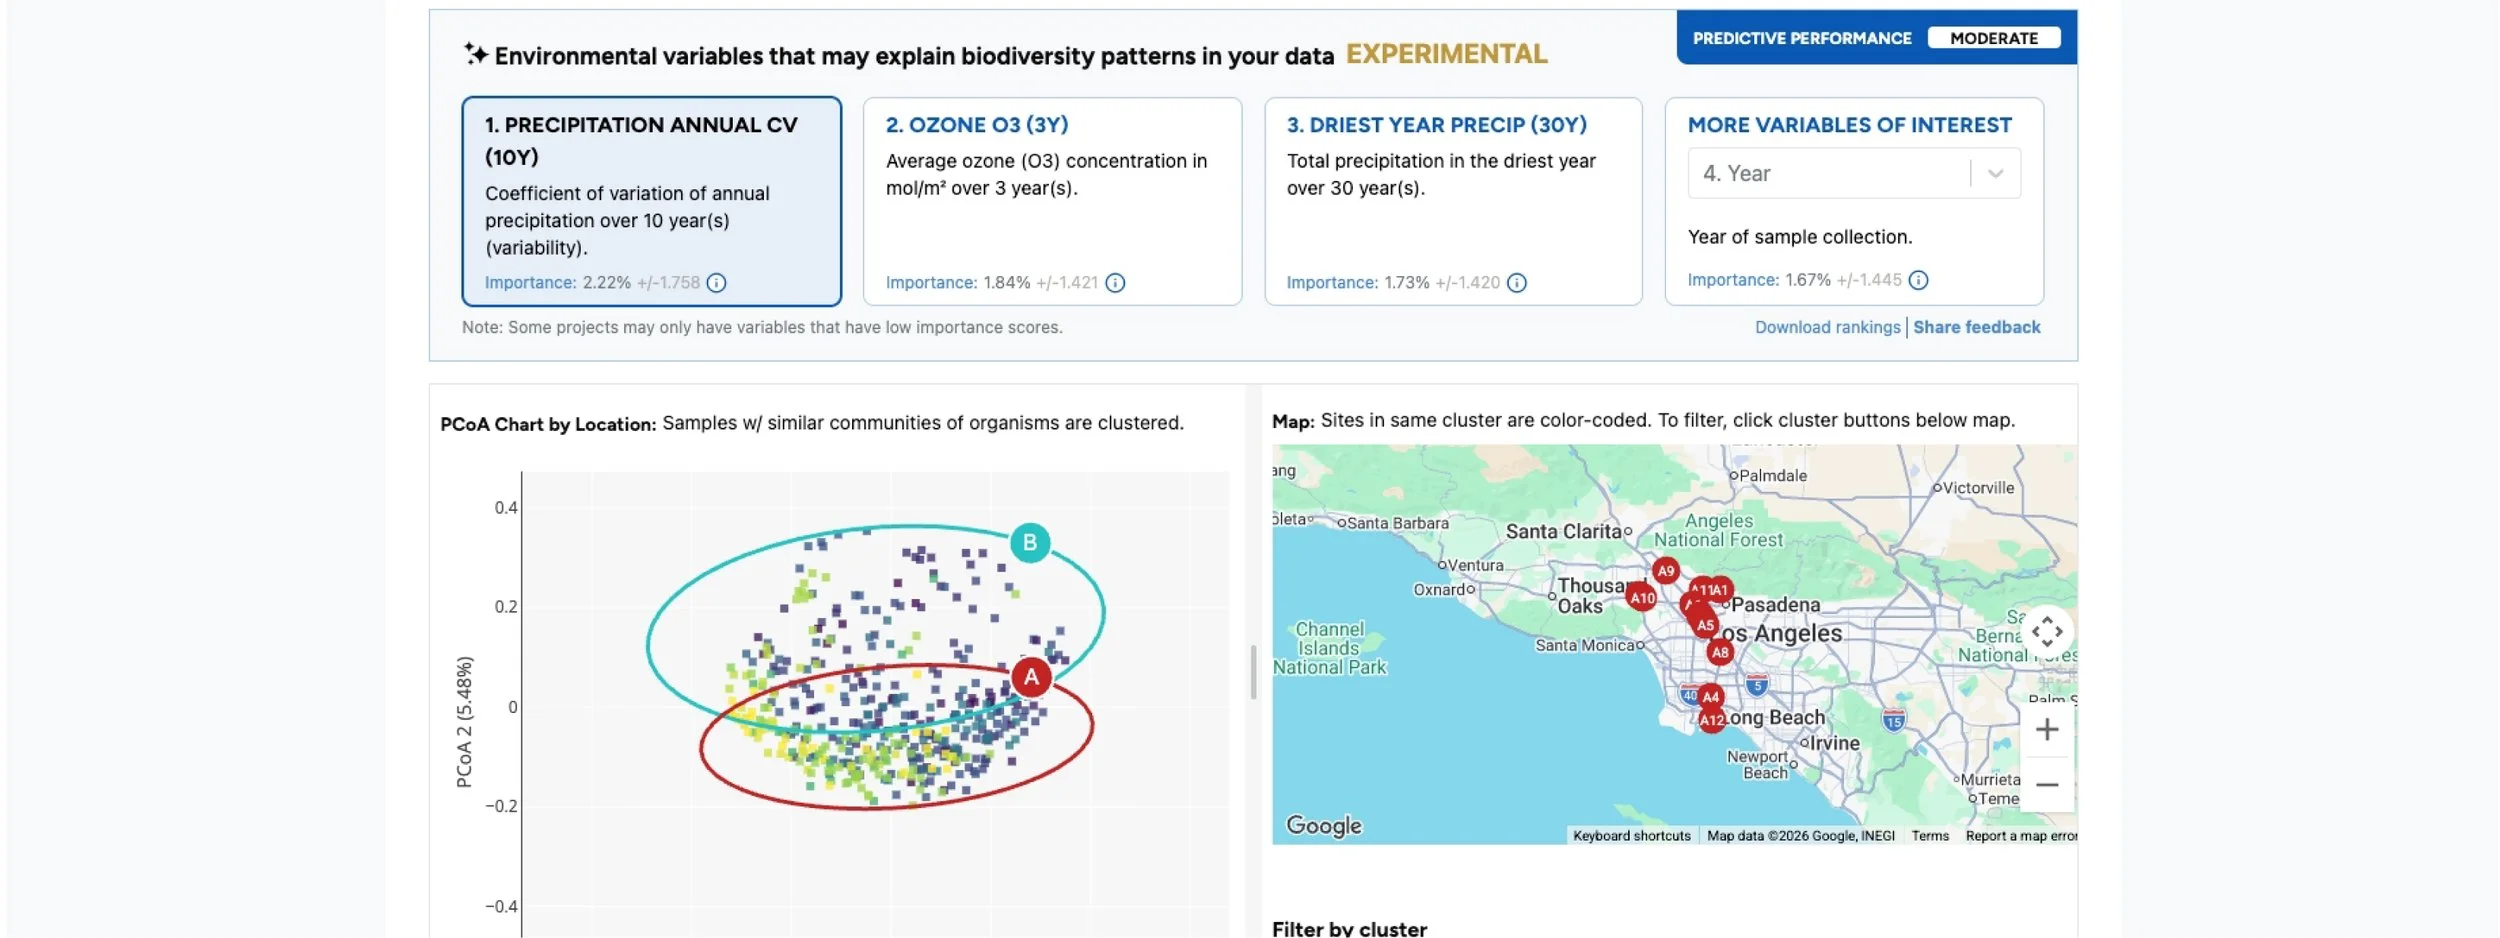2500x938 pixels.
Task: Select the Ozone O3 (3Y) variable card
Action: point(1052,201)
